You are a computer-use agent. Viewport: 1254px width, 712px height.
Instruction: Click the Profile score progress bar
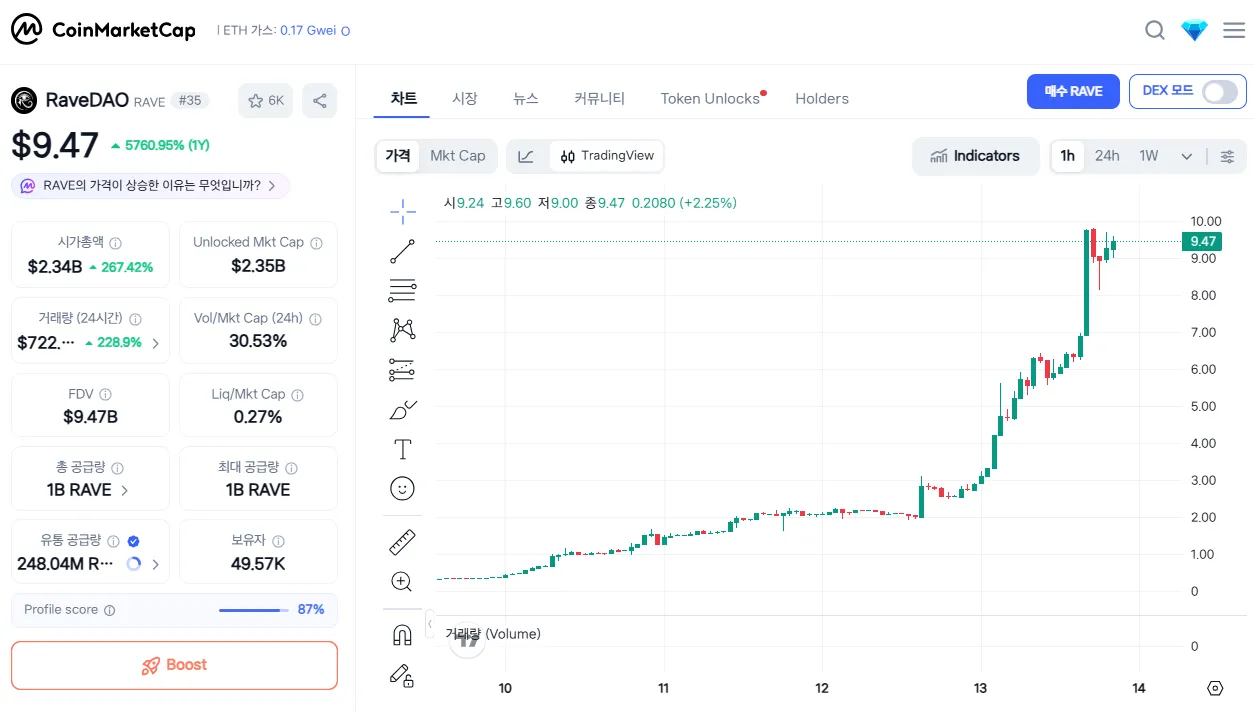[x=253, y=610]
